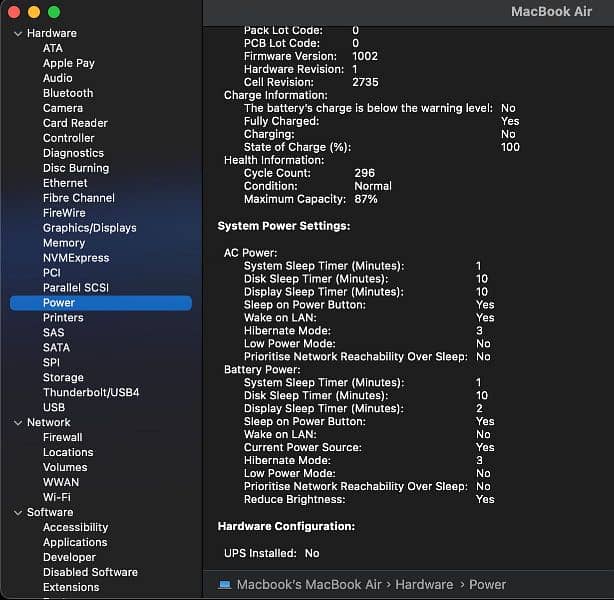Screen dimensions: 614x600
Task: Collapse the Hardware section in sidebar
Action: pos(17,33)
